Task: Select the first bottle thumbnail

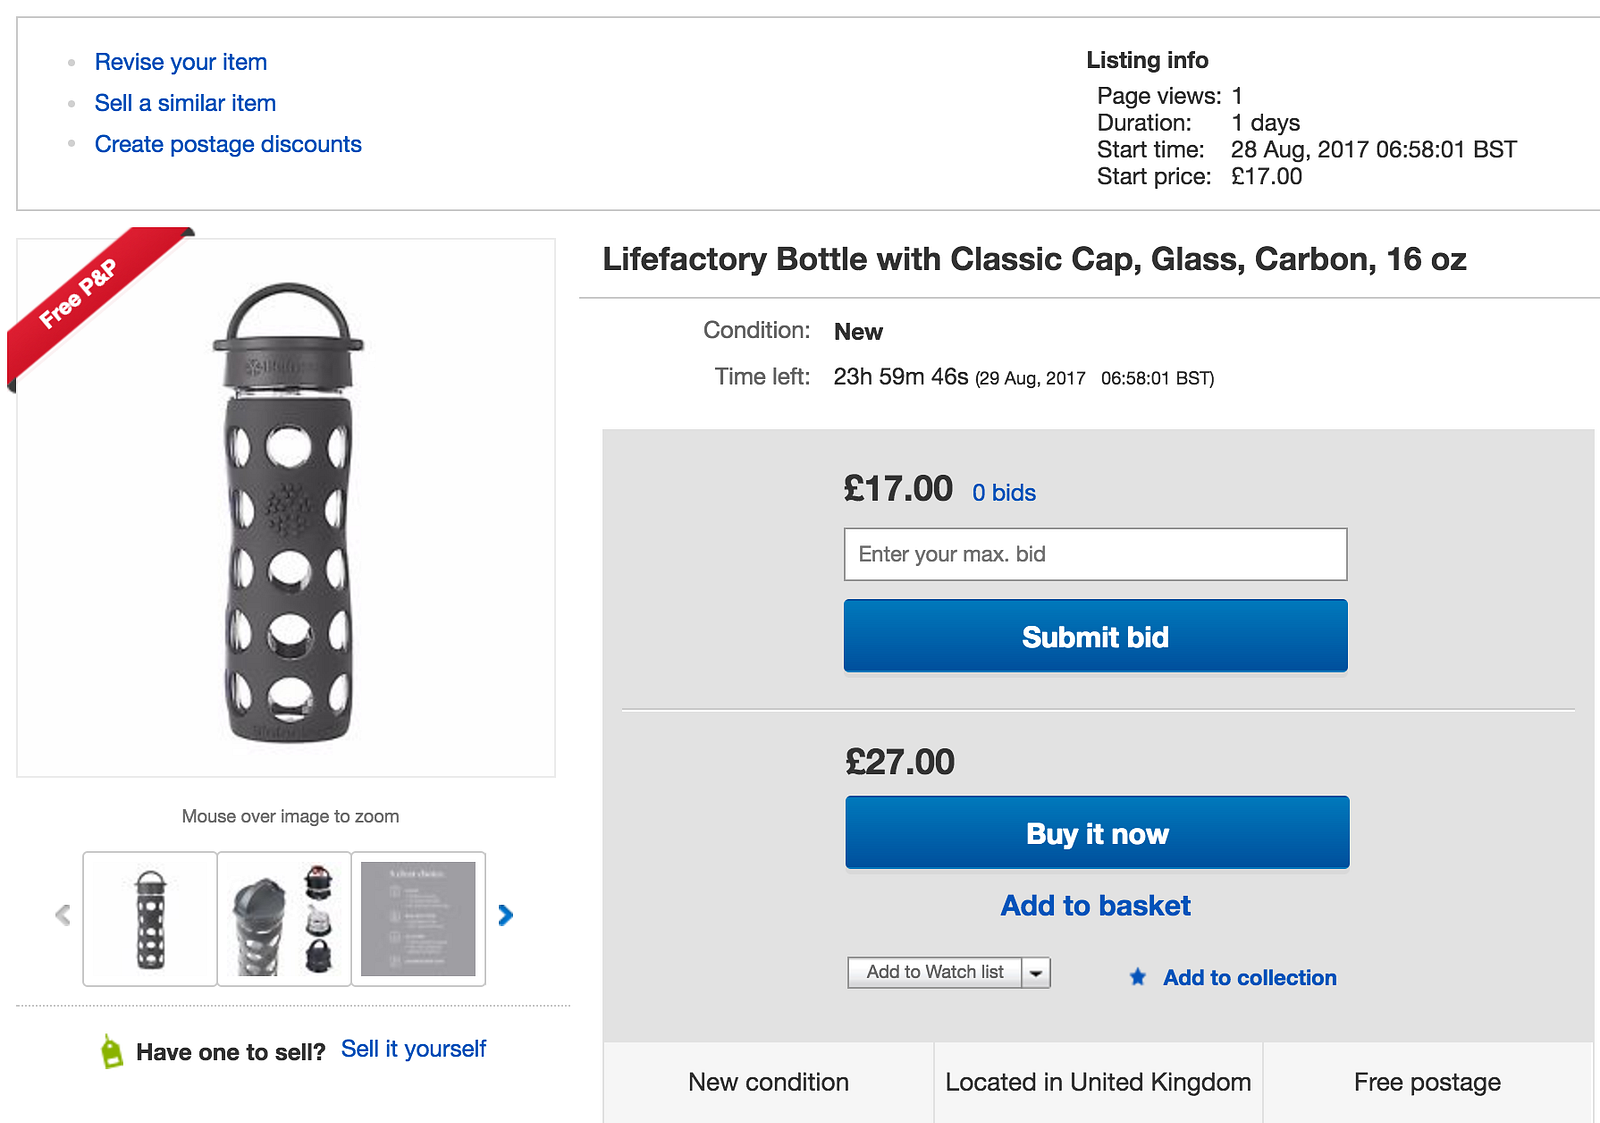Action: click(150, 919)
